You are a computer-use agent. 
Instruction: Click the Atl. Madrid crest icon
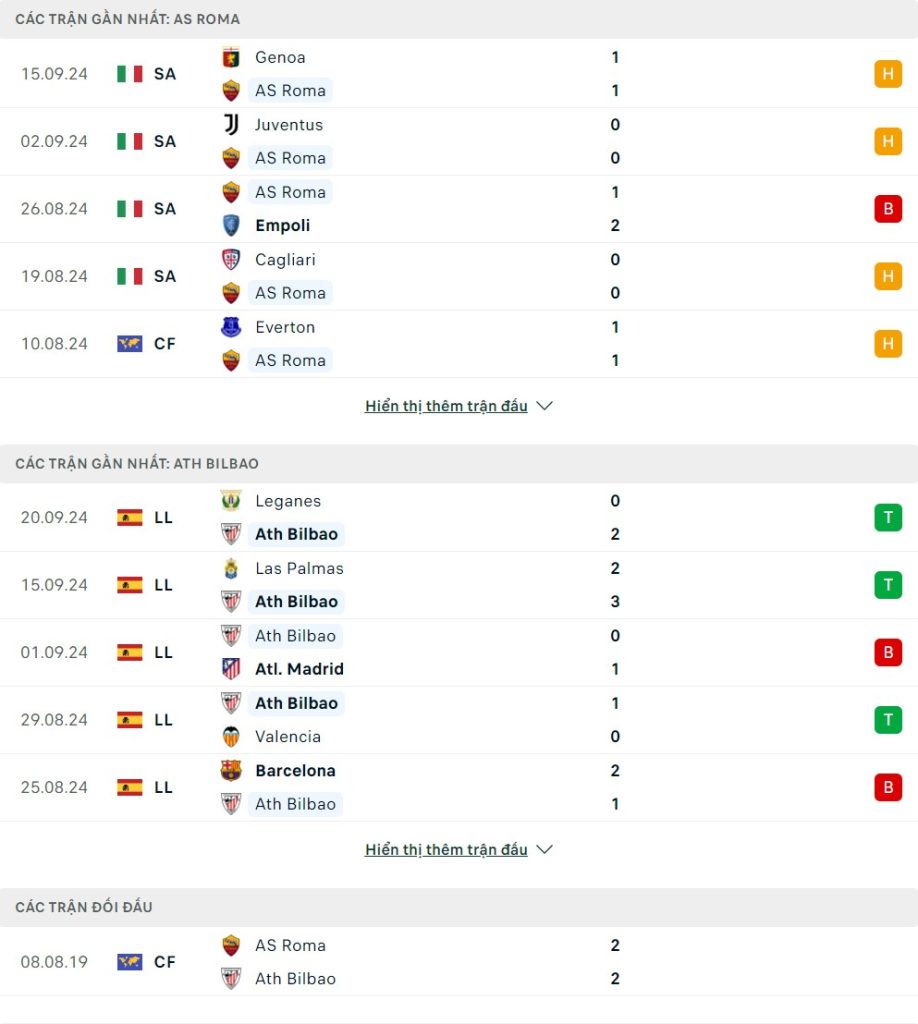231,669
